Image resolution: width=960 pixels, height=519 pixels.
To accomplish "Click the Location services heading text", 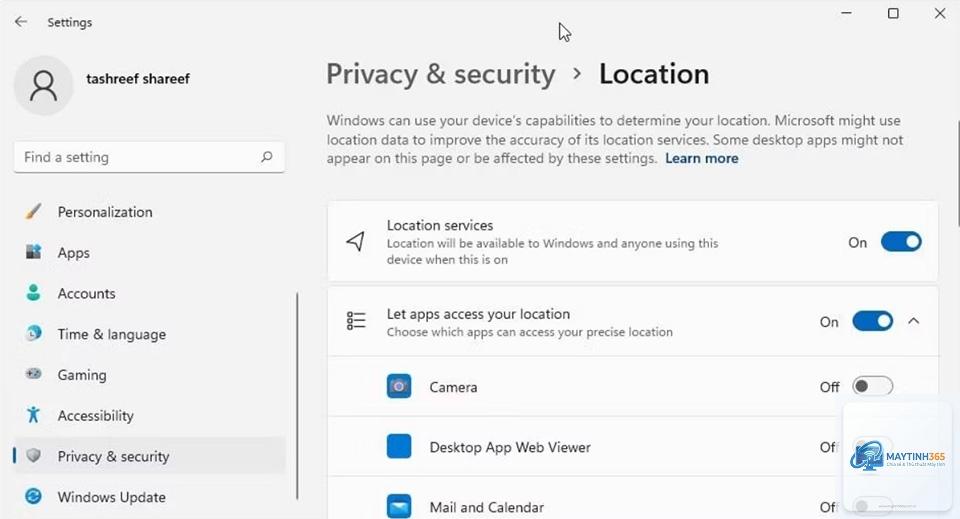I will 440,225.
